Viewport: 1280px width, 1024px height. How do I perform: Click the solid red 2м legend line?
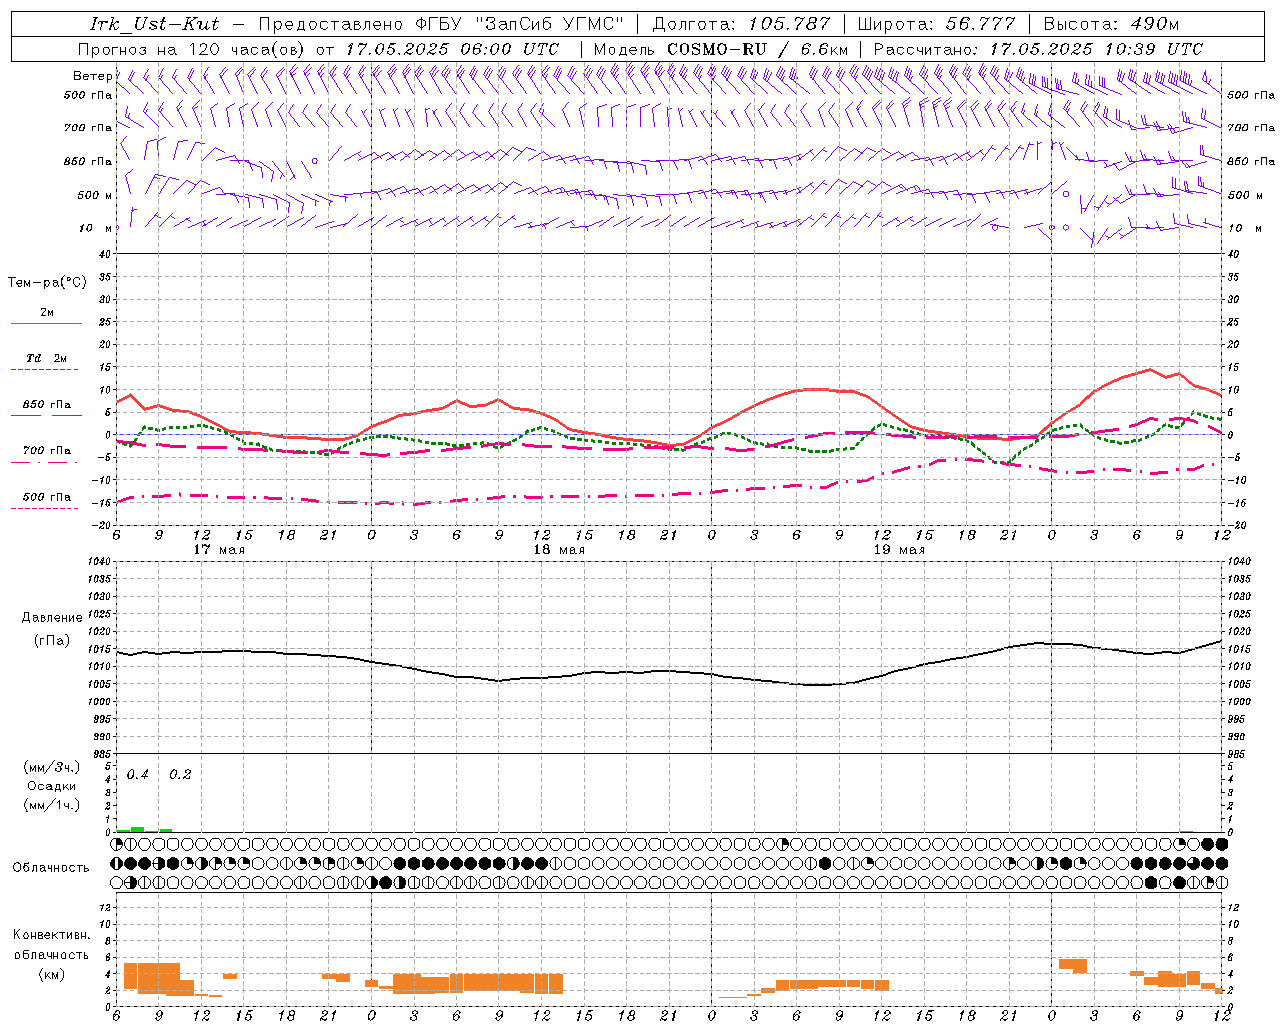47,324
